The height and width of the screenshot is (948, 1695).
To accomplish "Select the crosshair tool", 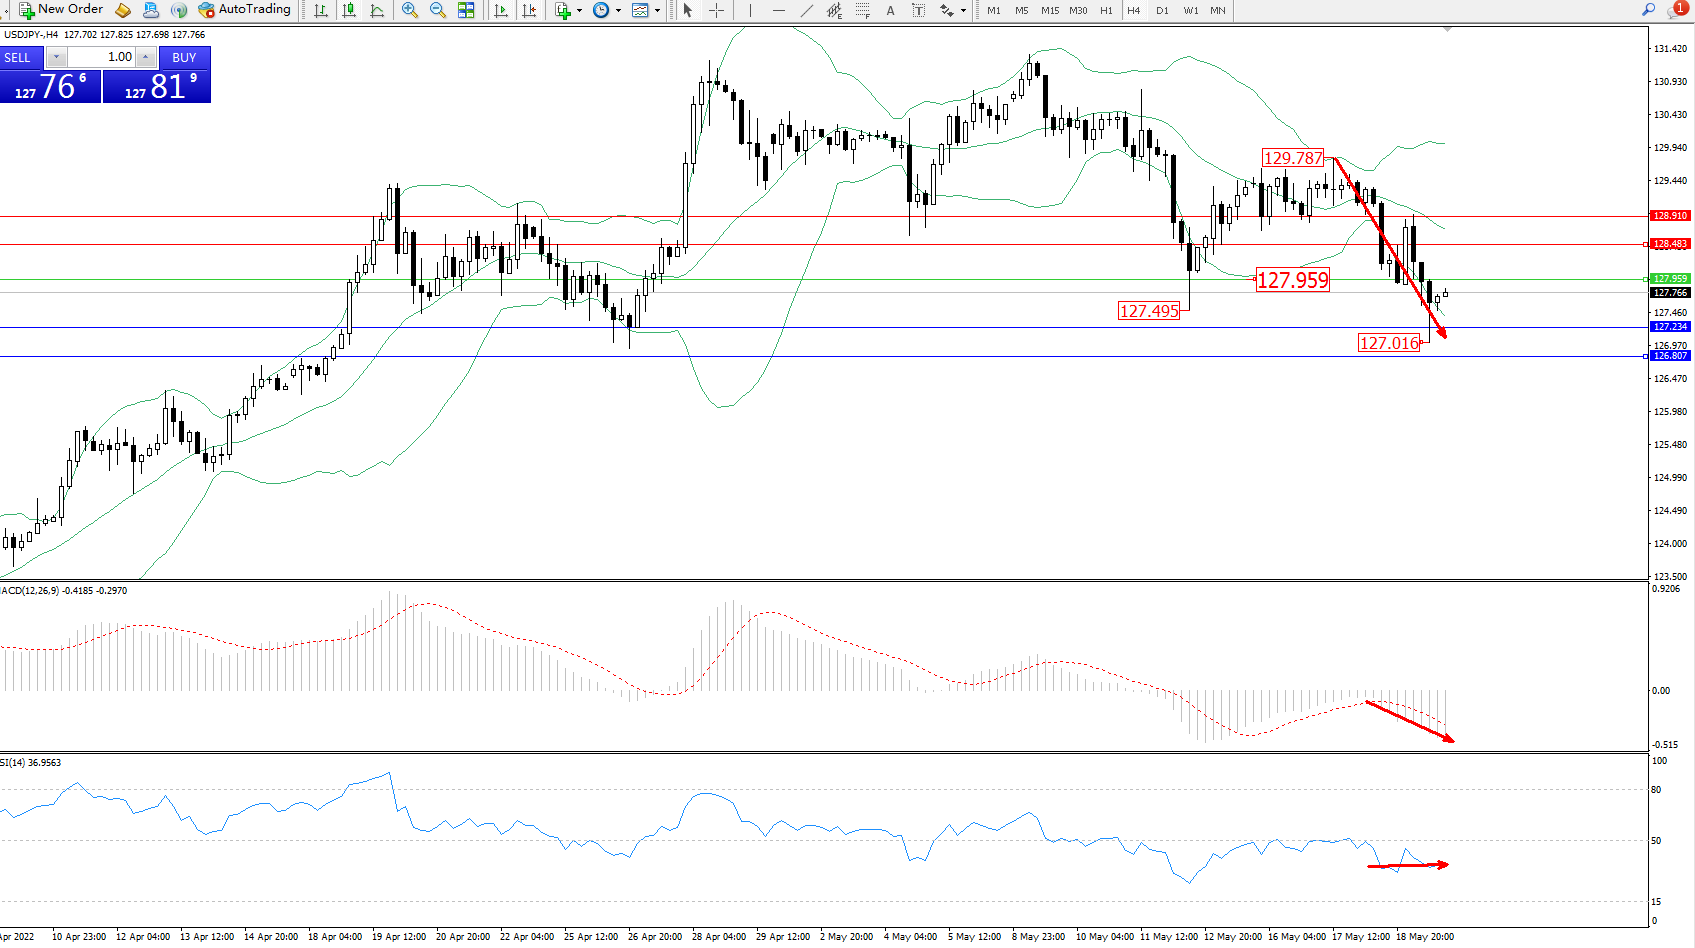I will [x=716, y=10].
